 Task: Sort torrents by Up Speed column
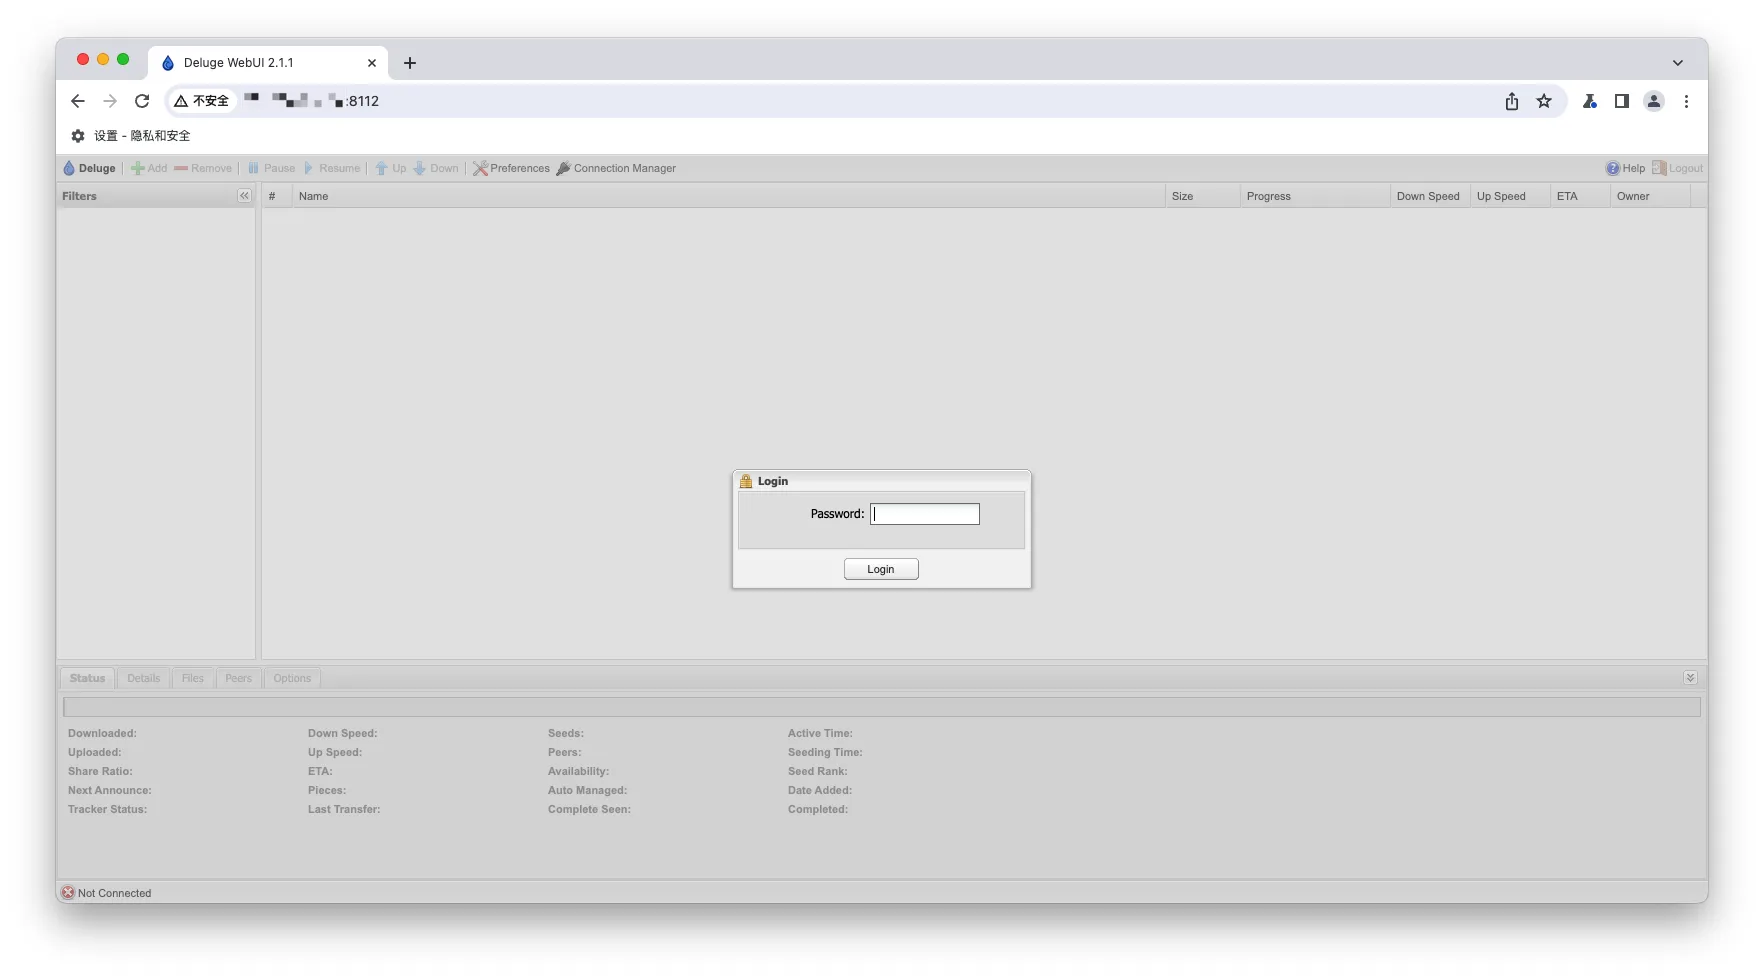click(1510, 196)
